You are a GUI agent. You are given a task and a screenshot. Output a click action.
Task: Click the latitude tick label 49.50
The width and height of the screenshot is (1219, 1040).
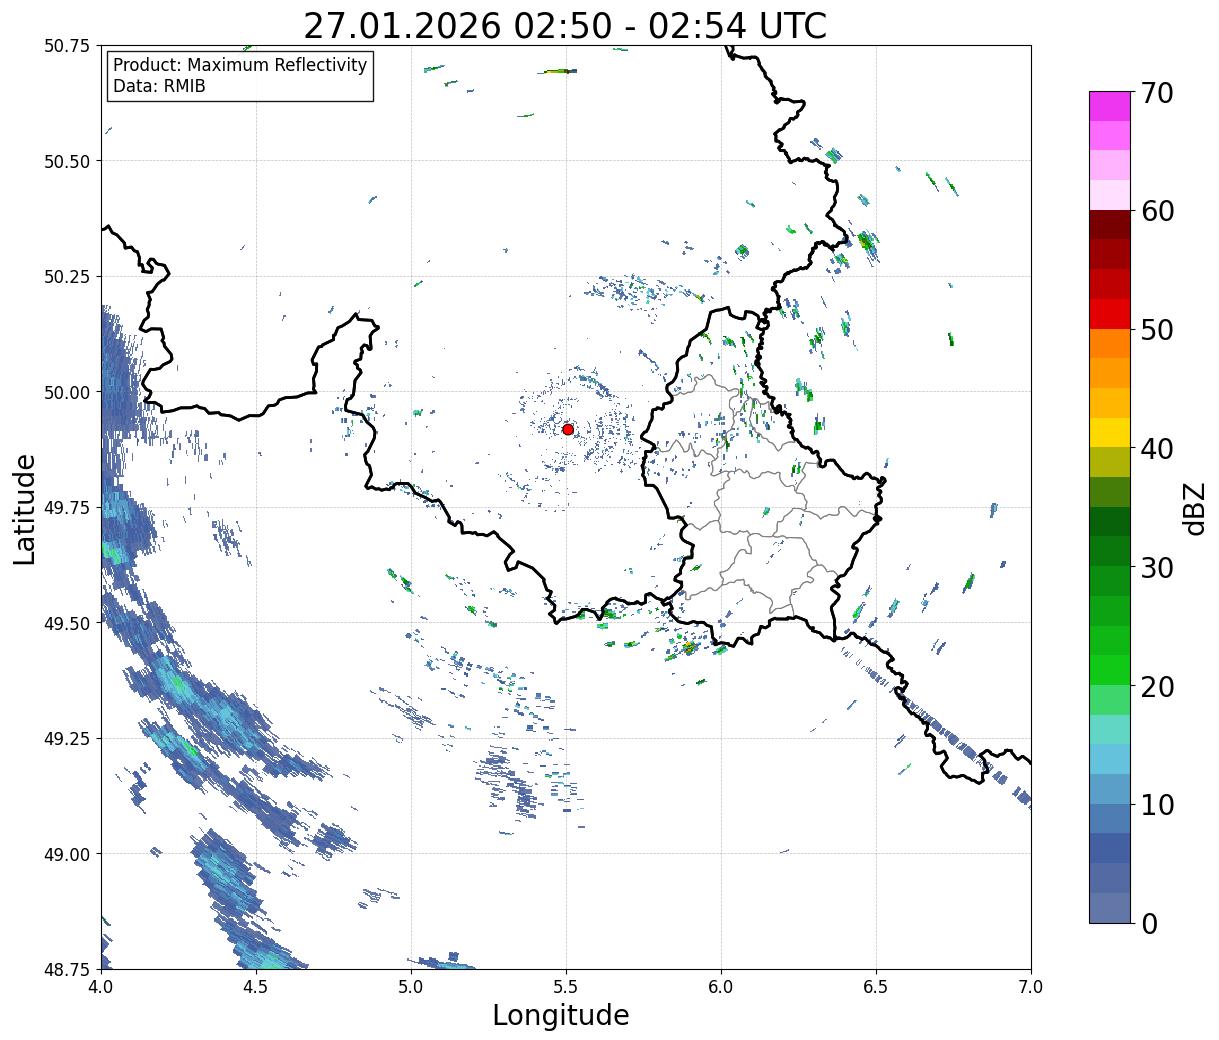click(68, 623)
